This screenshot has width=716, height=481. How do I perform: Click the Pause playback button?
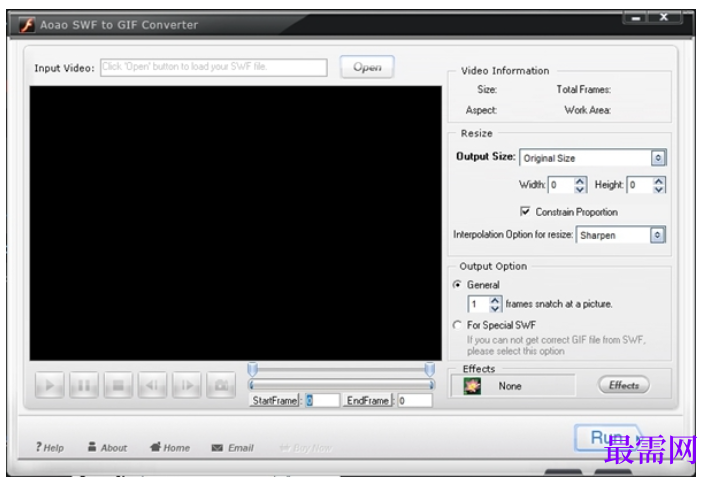click(84, 385)
